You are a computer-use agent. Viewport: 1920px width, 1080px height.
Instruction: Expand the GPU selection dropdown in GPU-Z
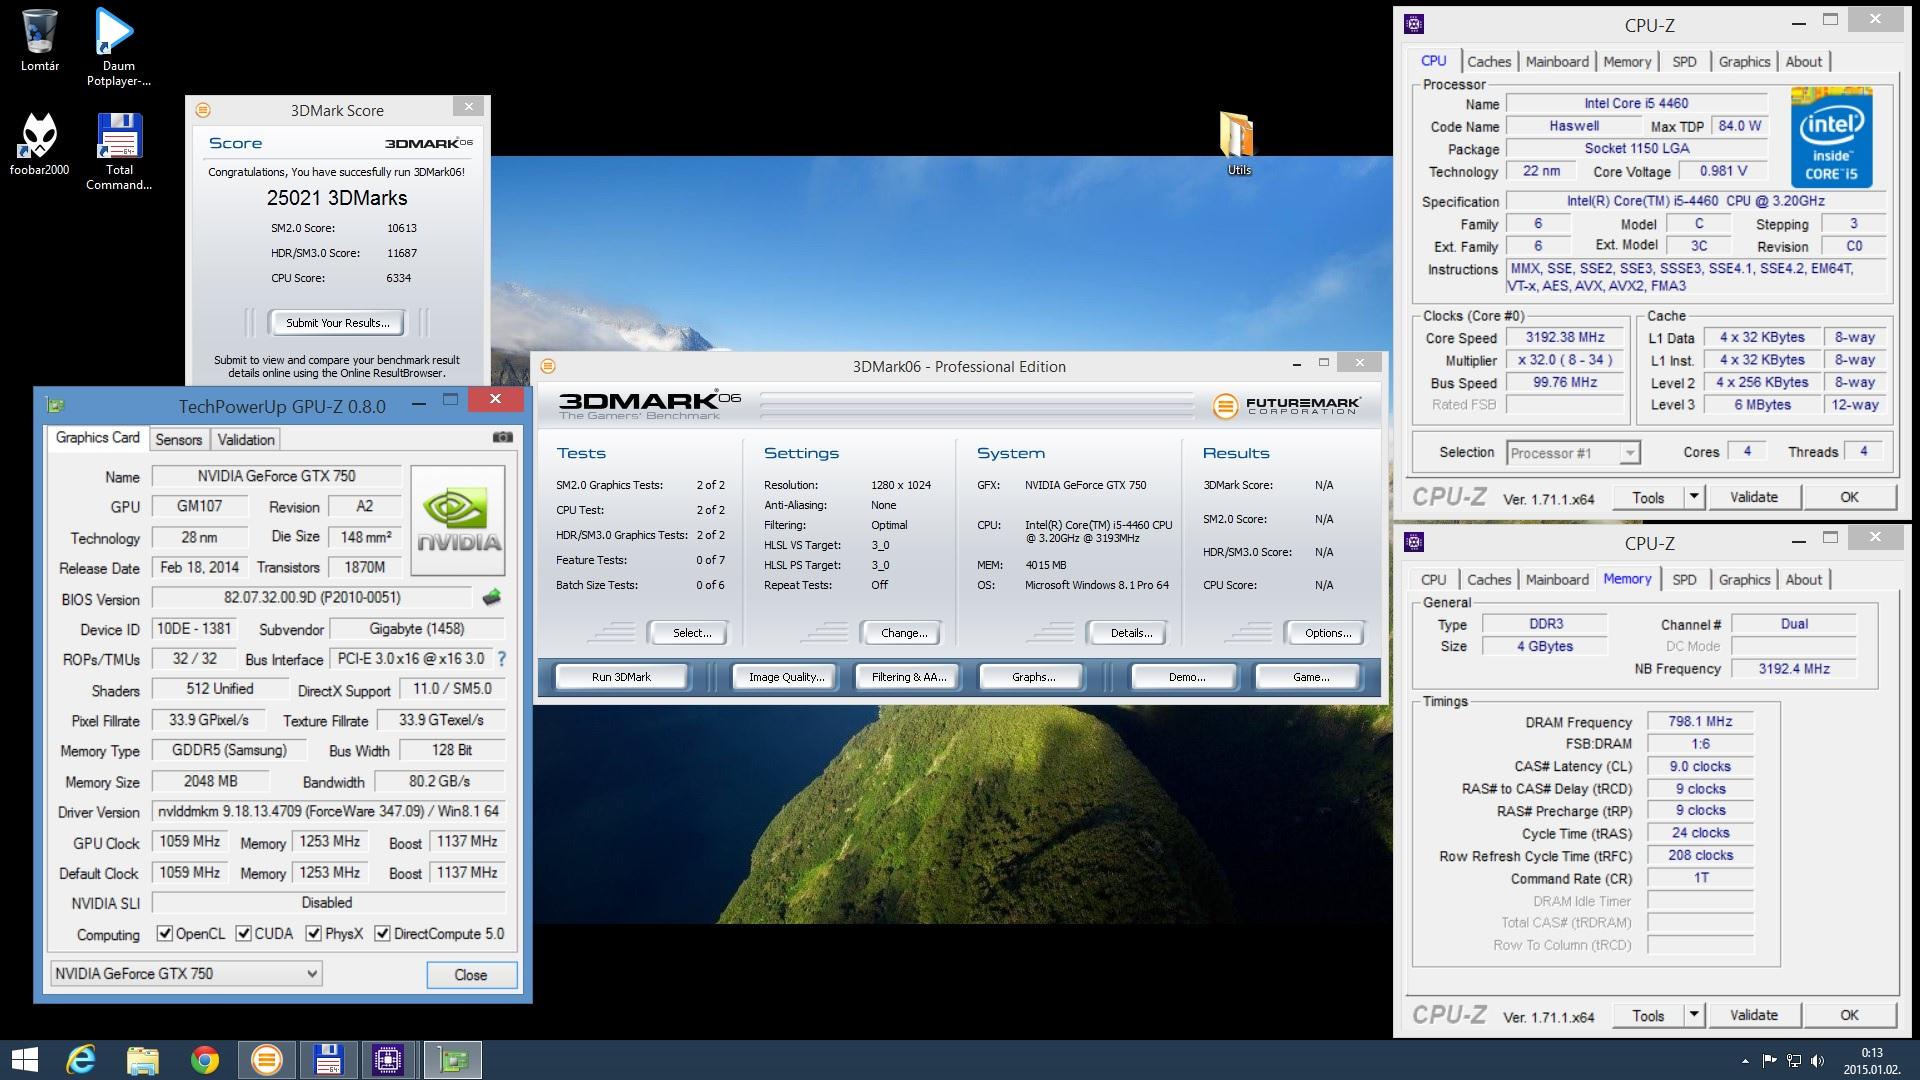coord(312,973)
